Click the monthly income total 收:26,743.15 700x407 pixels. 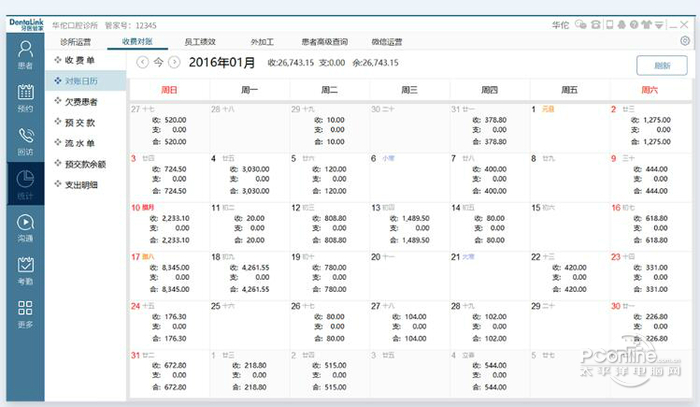[291, 63]
